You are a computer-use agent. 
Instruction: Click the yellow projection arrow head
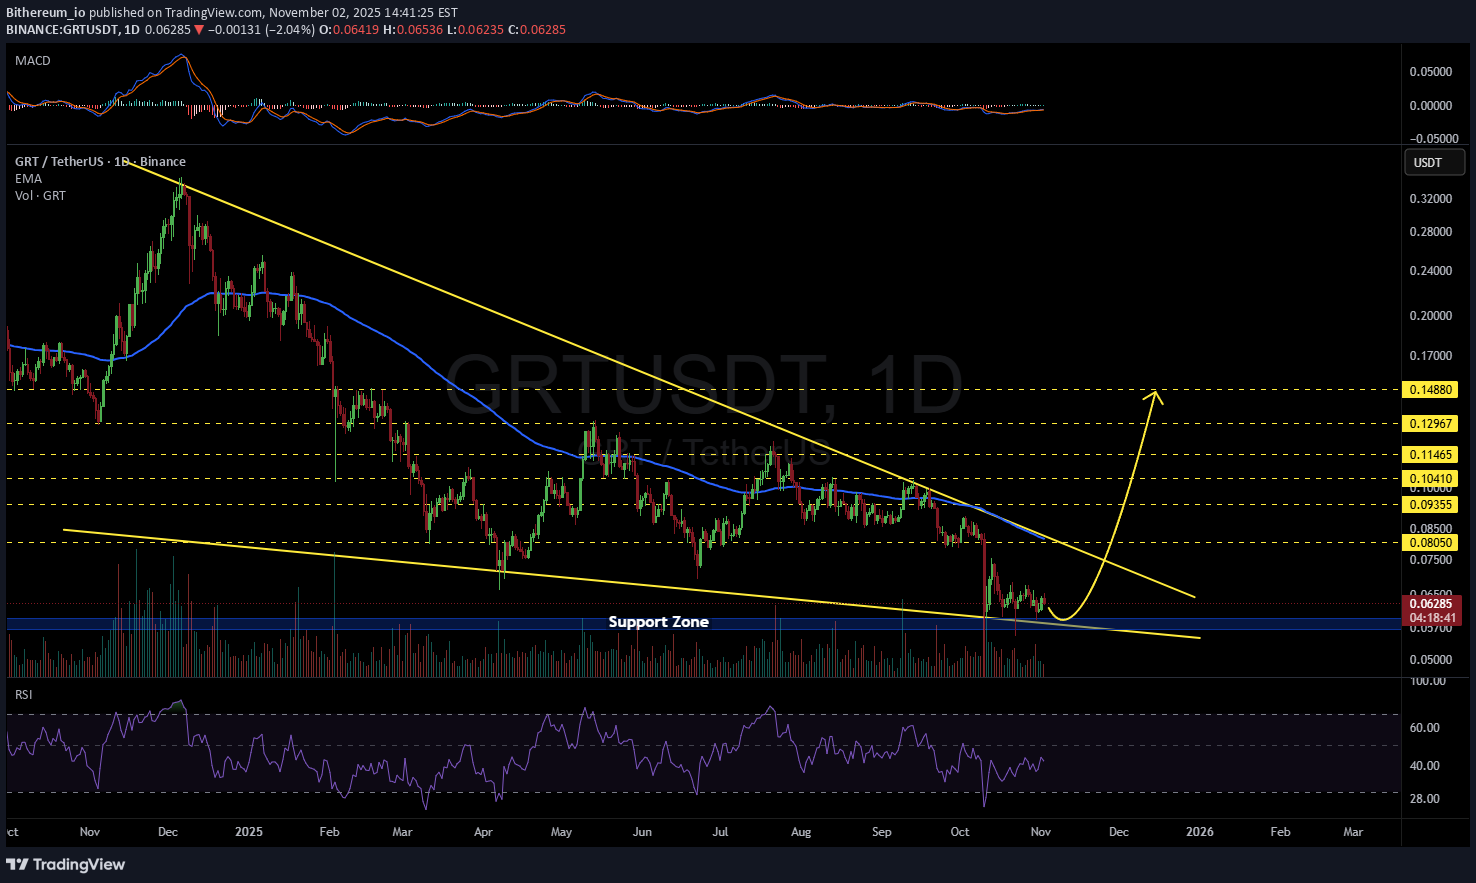pos(1156,395)
